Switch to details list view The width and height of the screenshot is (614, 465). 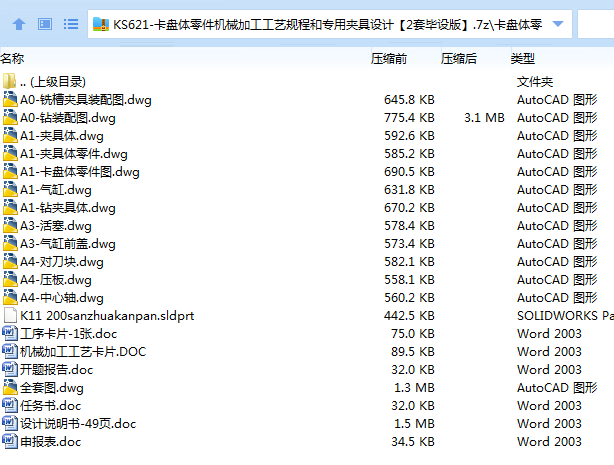coord(70,23)
